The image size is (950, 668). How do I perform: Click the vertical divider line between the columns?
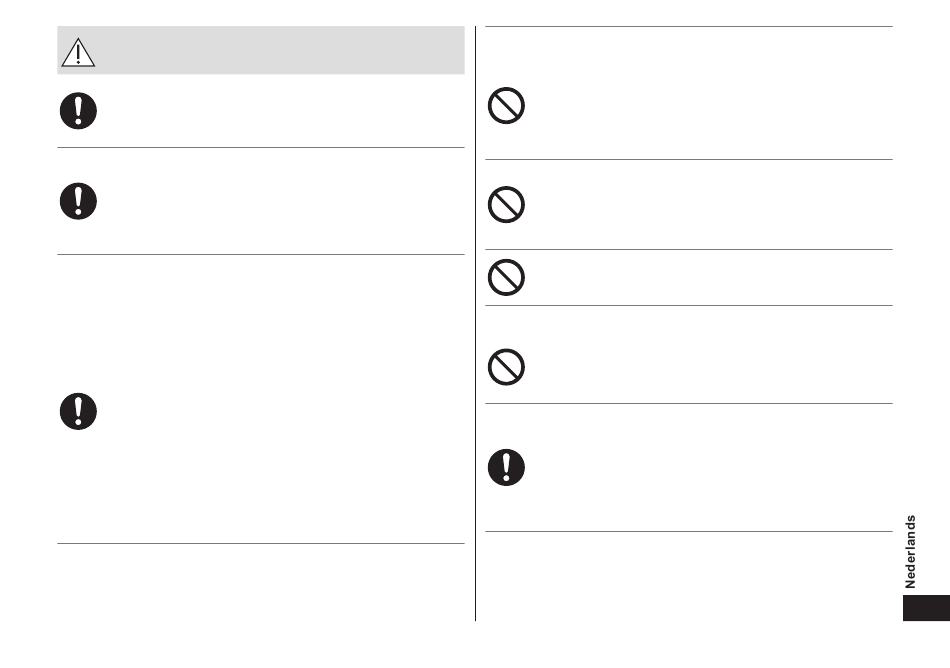point(476,323)
